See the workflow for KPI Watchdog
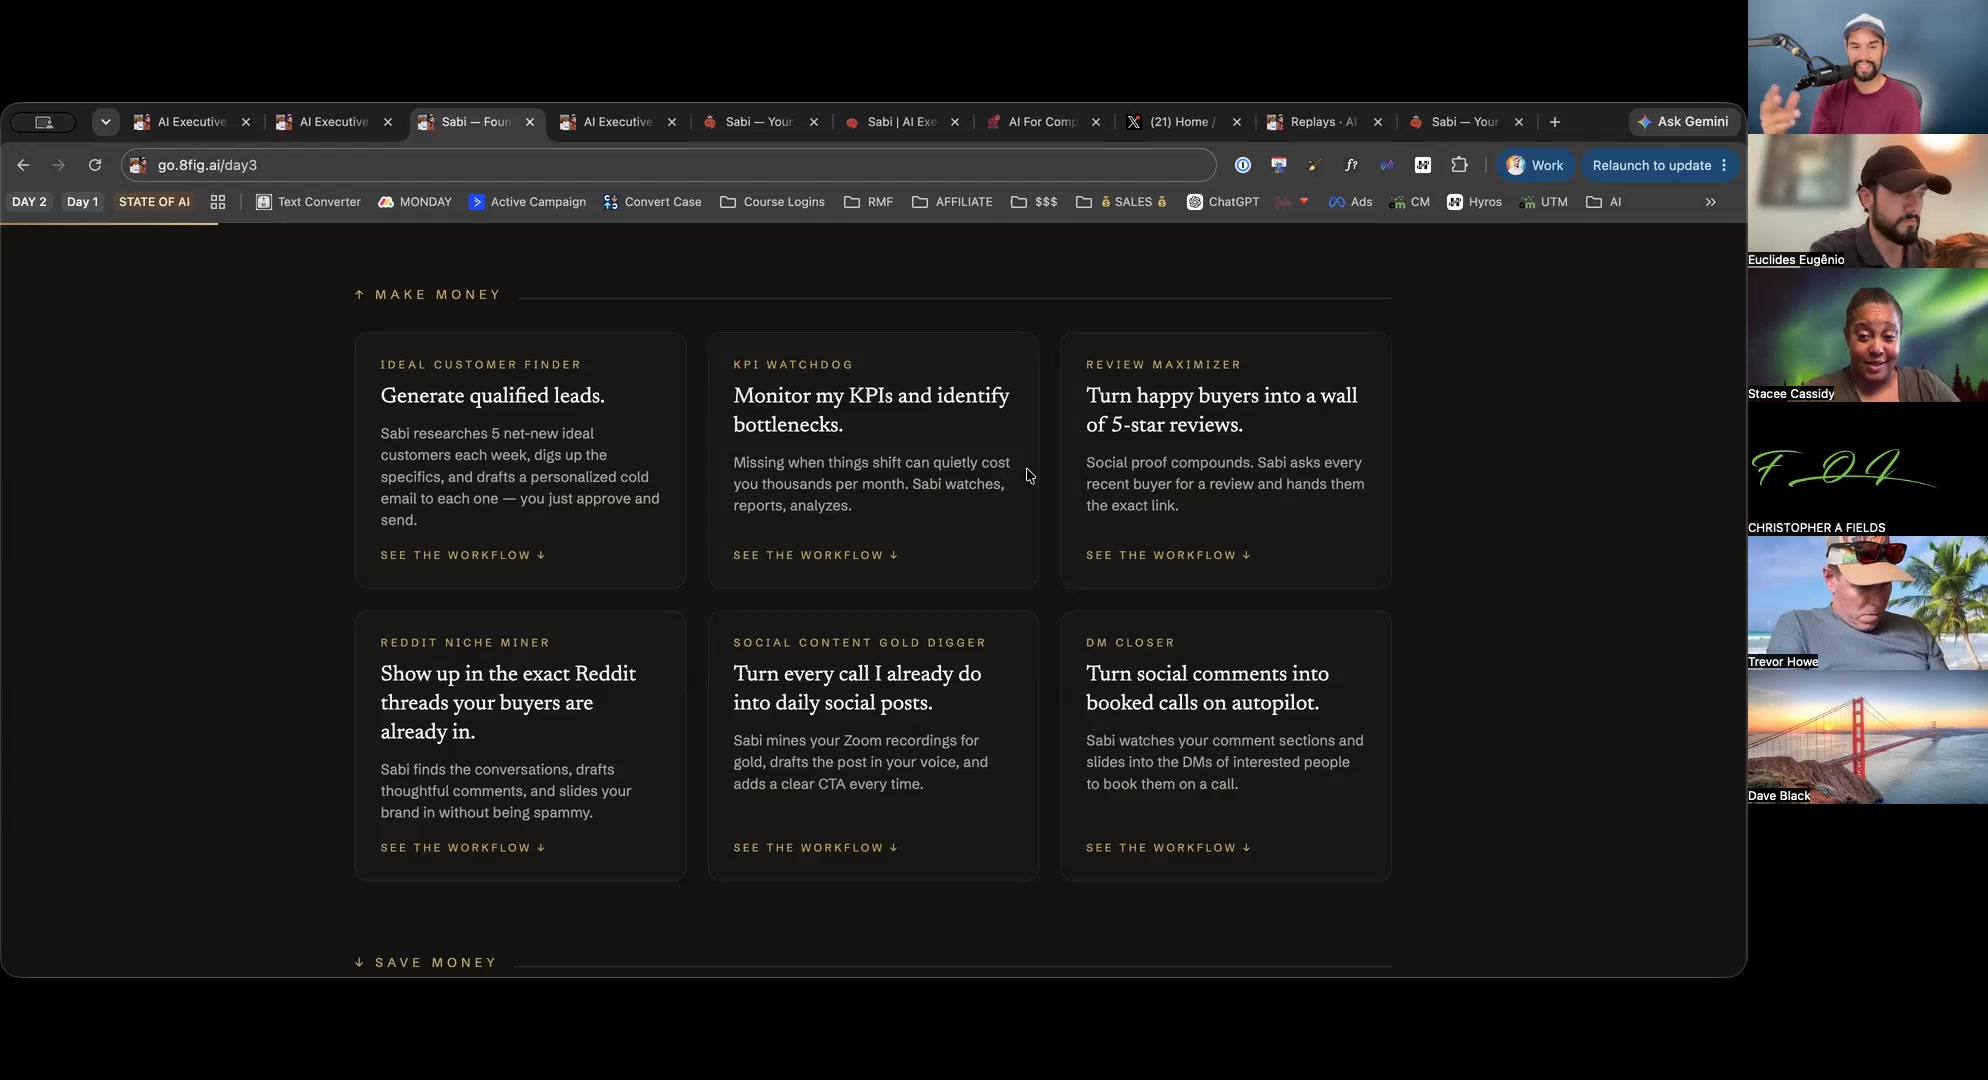This screenshot has width=1988, height=1080. pyautogui.click(x=816, y=555)
